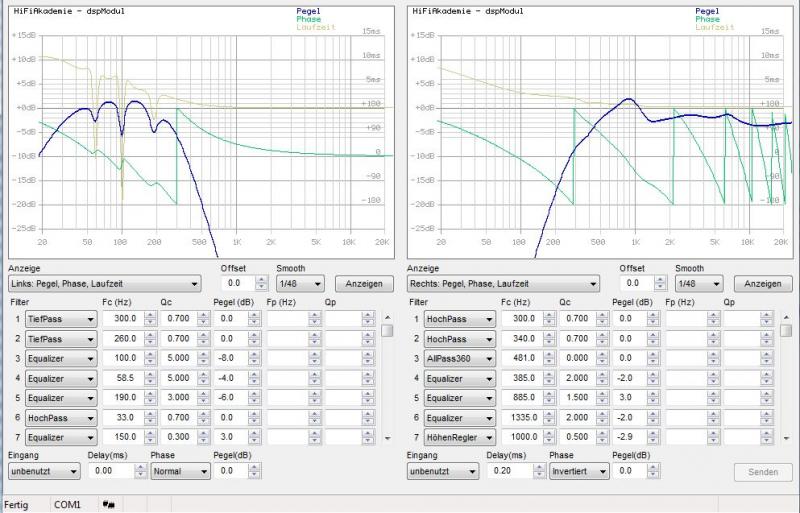Click scroll-up arrow of right filter list
800x513 pixels.
[x=786, y=318]
